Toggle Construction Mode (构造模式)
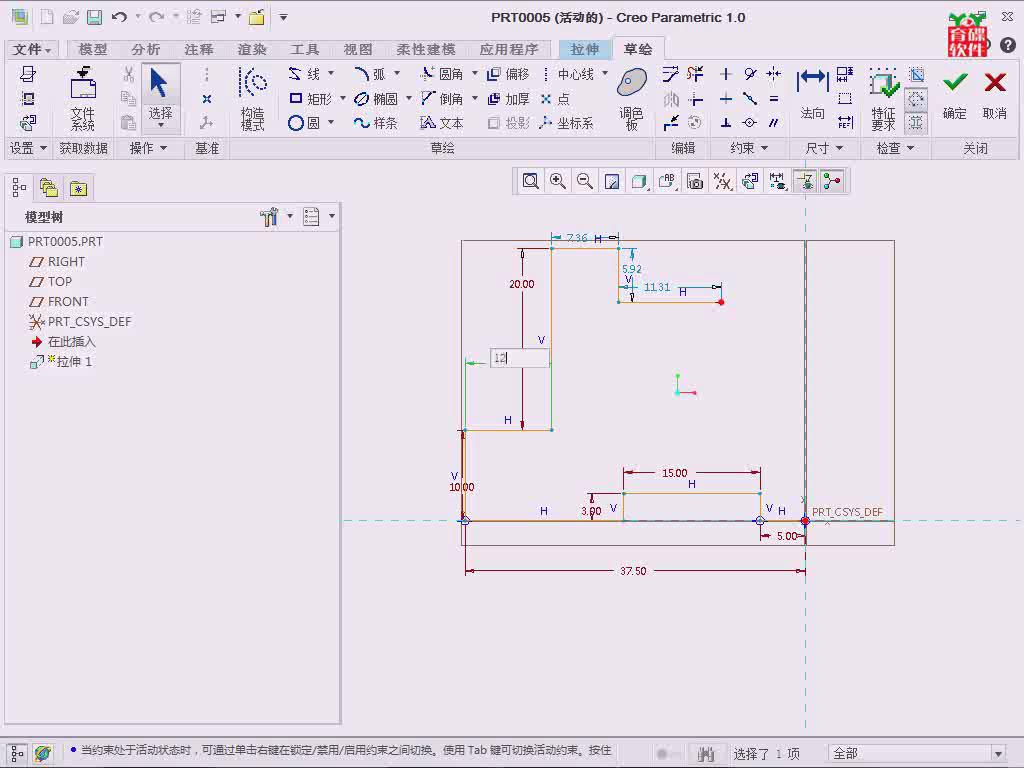Screen dimensions: 1024x768 tap(253, 98)
